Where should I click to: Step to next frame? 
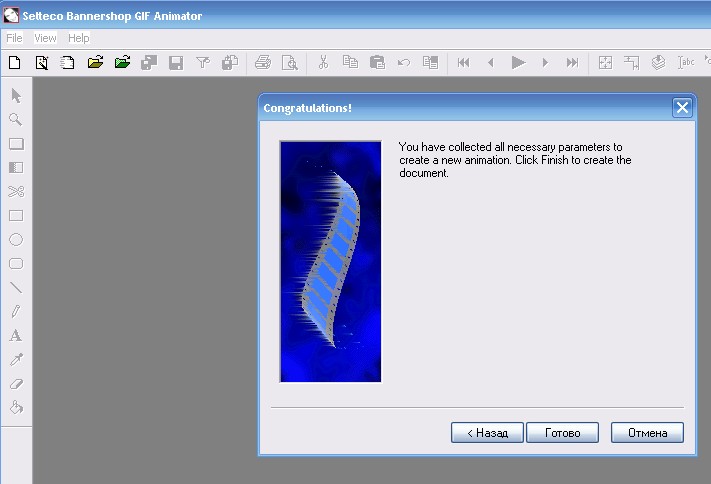coord(545,62)
